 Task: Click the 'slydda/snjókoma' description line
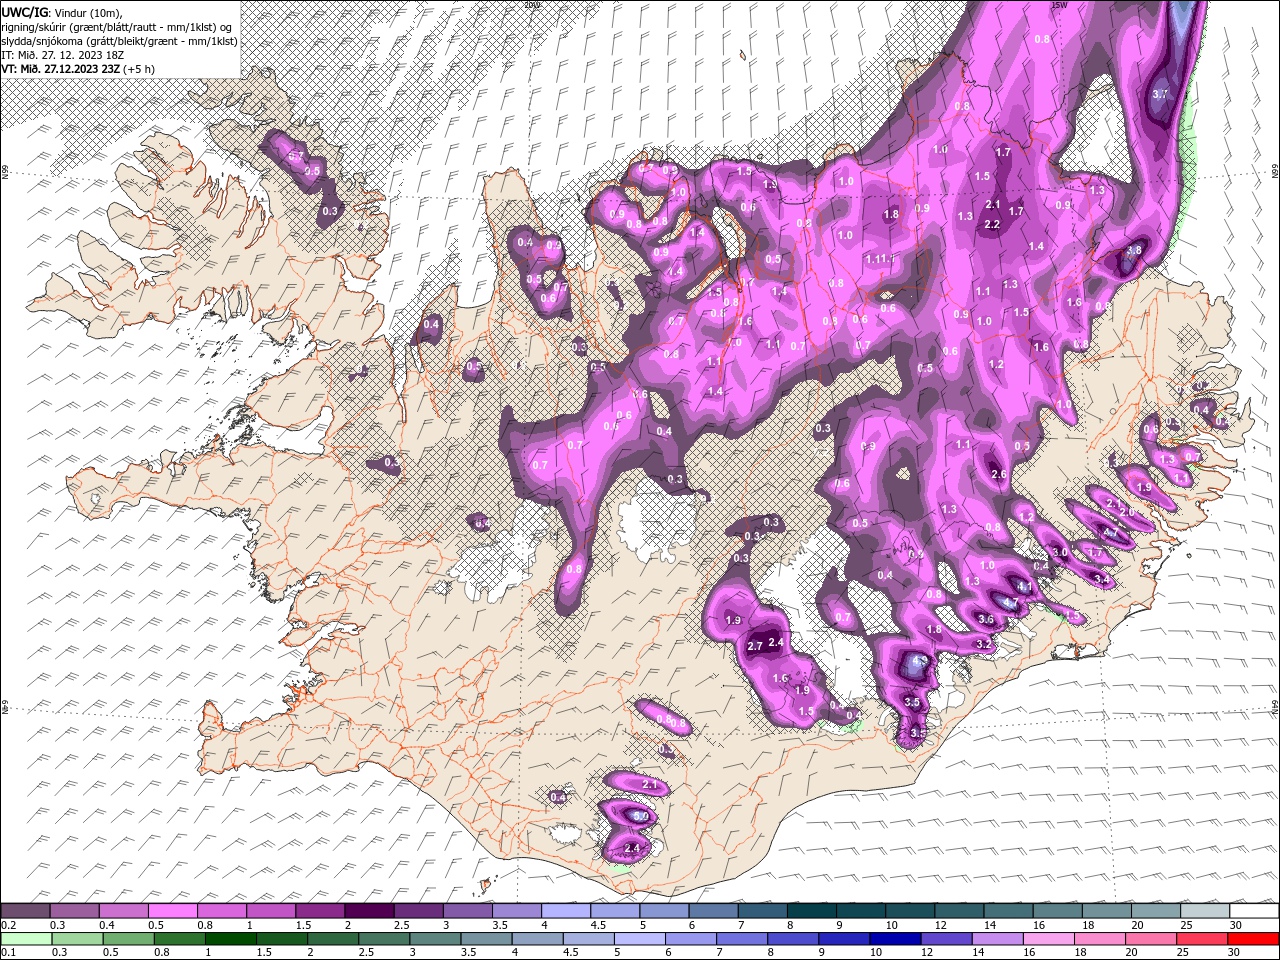(x=120, y=42)
